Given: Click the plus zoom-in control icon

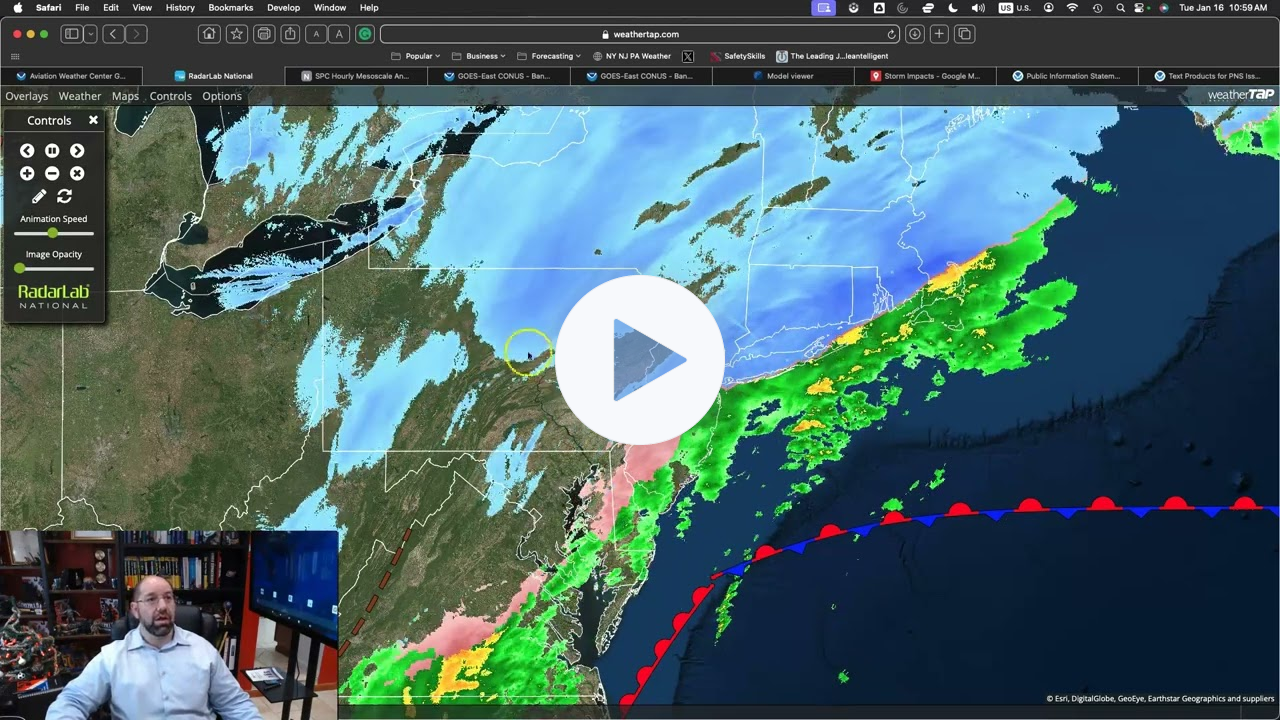Looking at the screenshot, I should (x=27, y=174).
